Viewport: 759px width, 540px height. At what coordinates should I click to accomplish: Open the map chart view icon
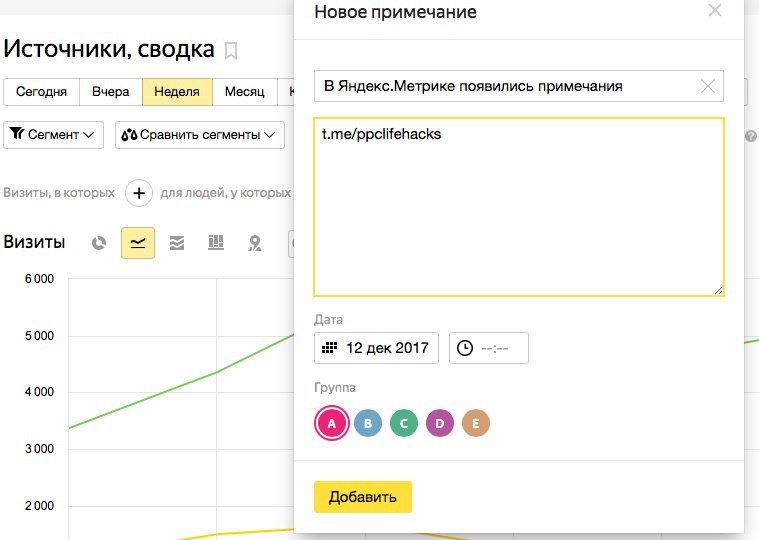pos(255,243)
